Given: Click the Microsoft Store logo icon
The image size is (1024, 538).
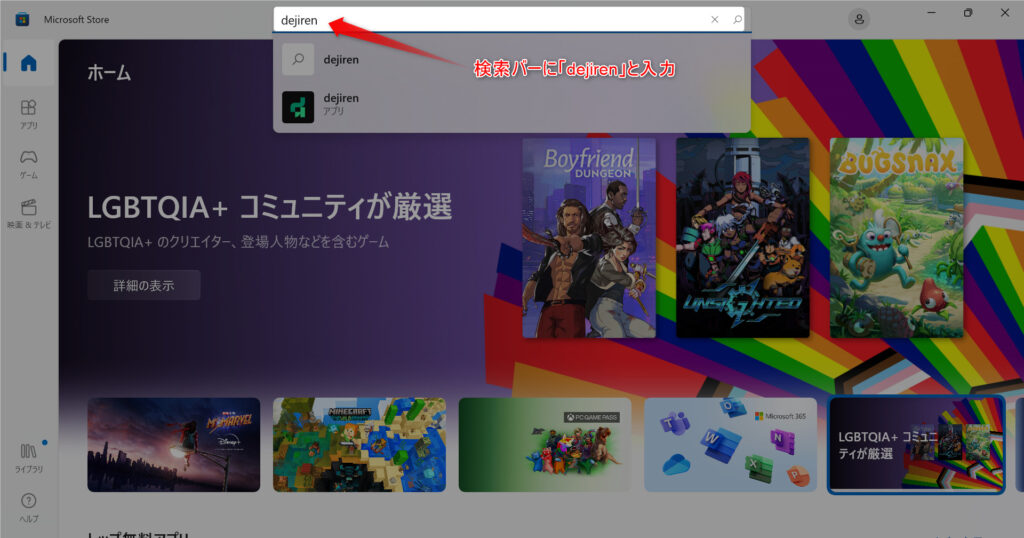Looking at the screenshot, I should pos(22,19).
